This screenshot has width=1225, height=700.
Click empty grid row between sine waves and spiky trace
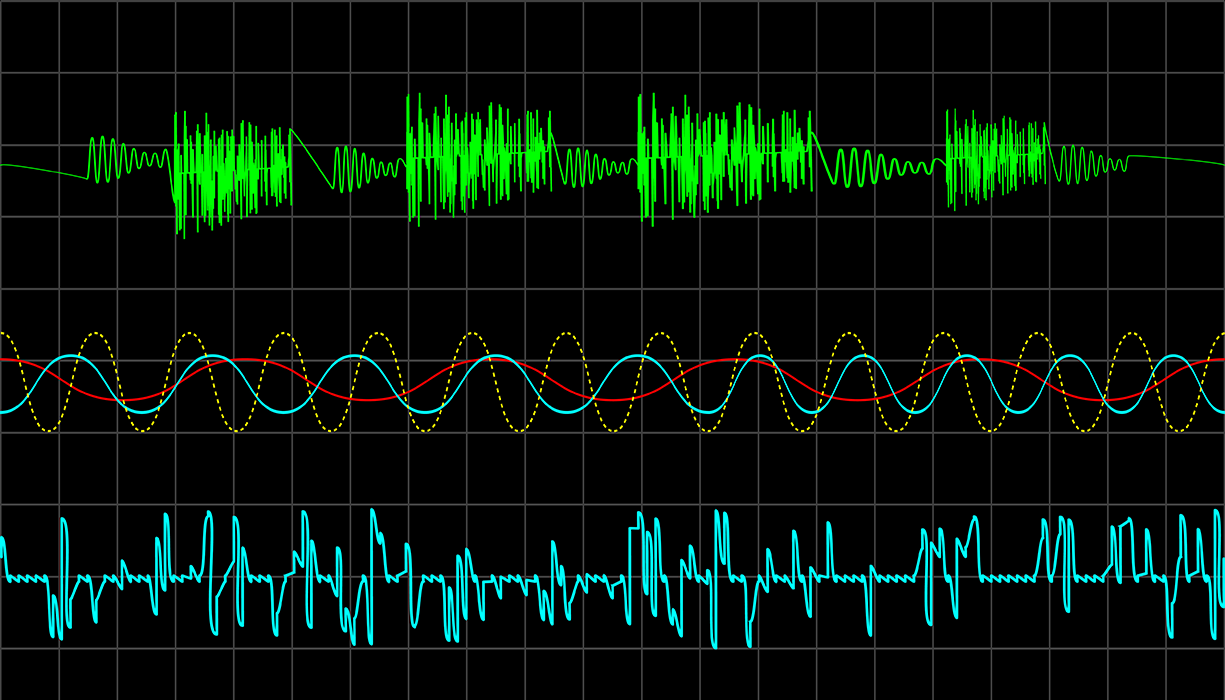coord(612,468)
